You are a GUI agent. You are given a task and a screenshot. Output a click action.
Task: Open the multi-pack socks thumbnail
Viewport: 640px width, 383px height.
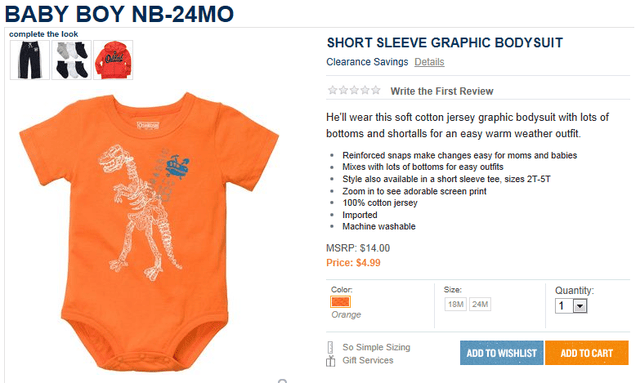click(72, 60)
